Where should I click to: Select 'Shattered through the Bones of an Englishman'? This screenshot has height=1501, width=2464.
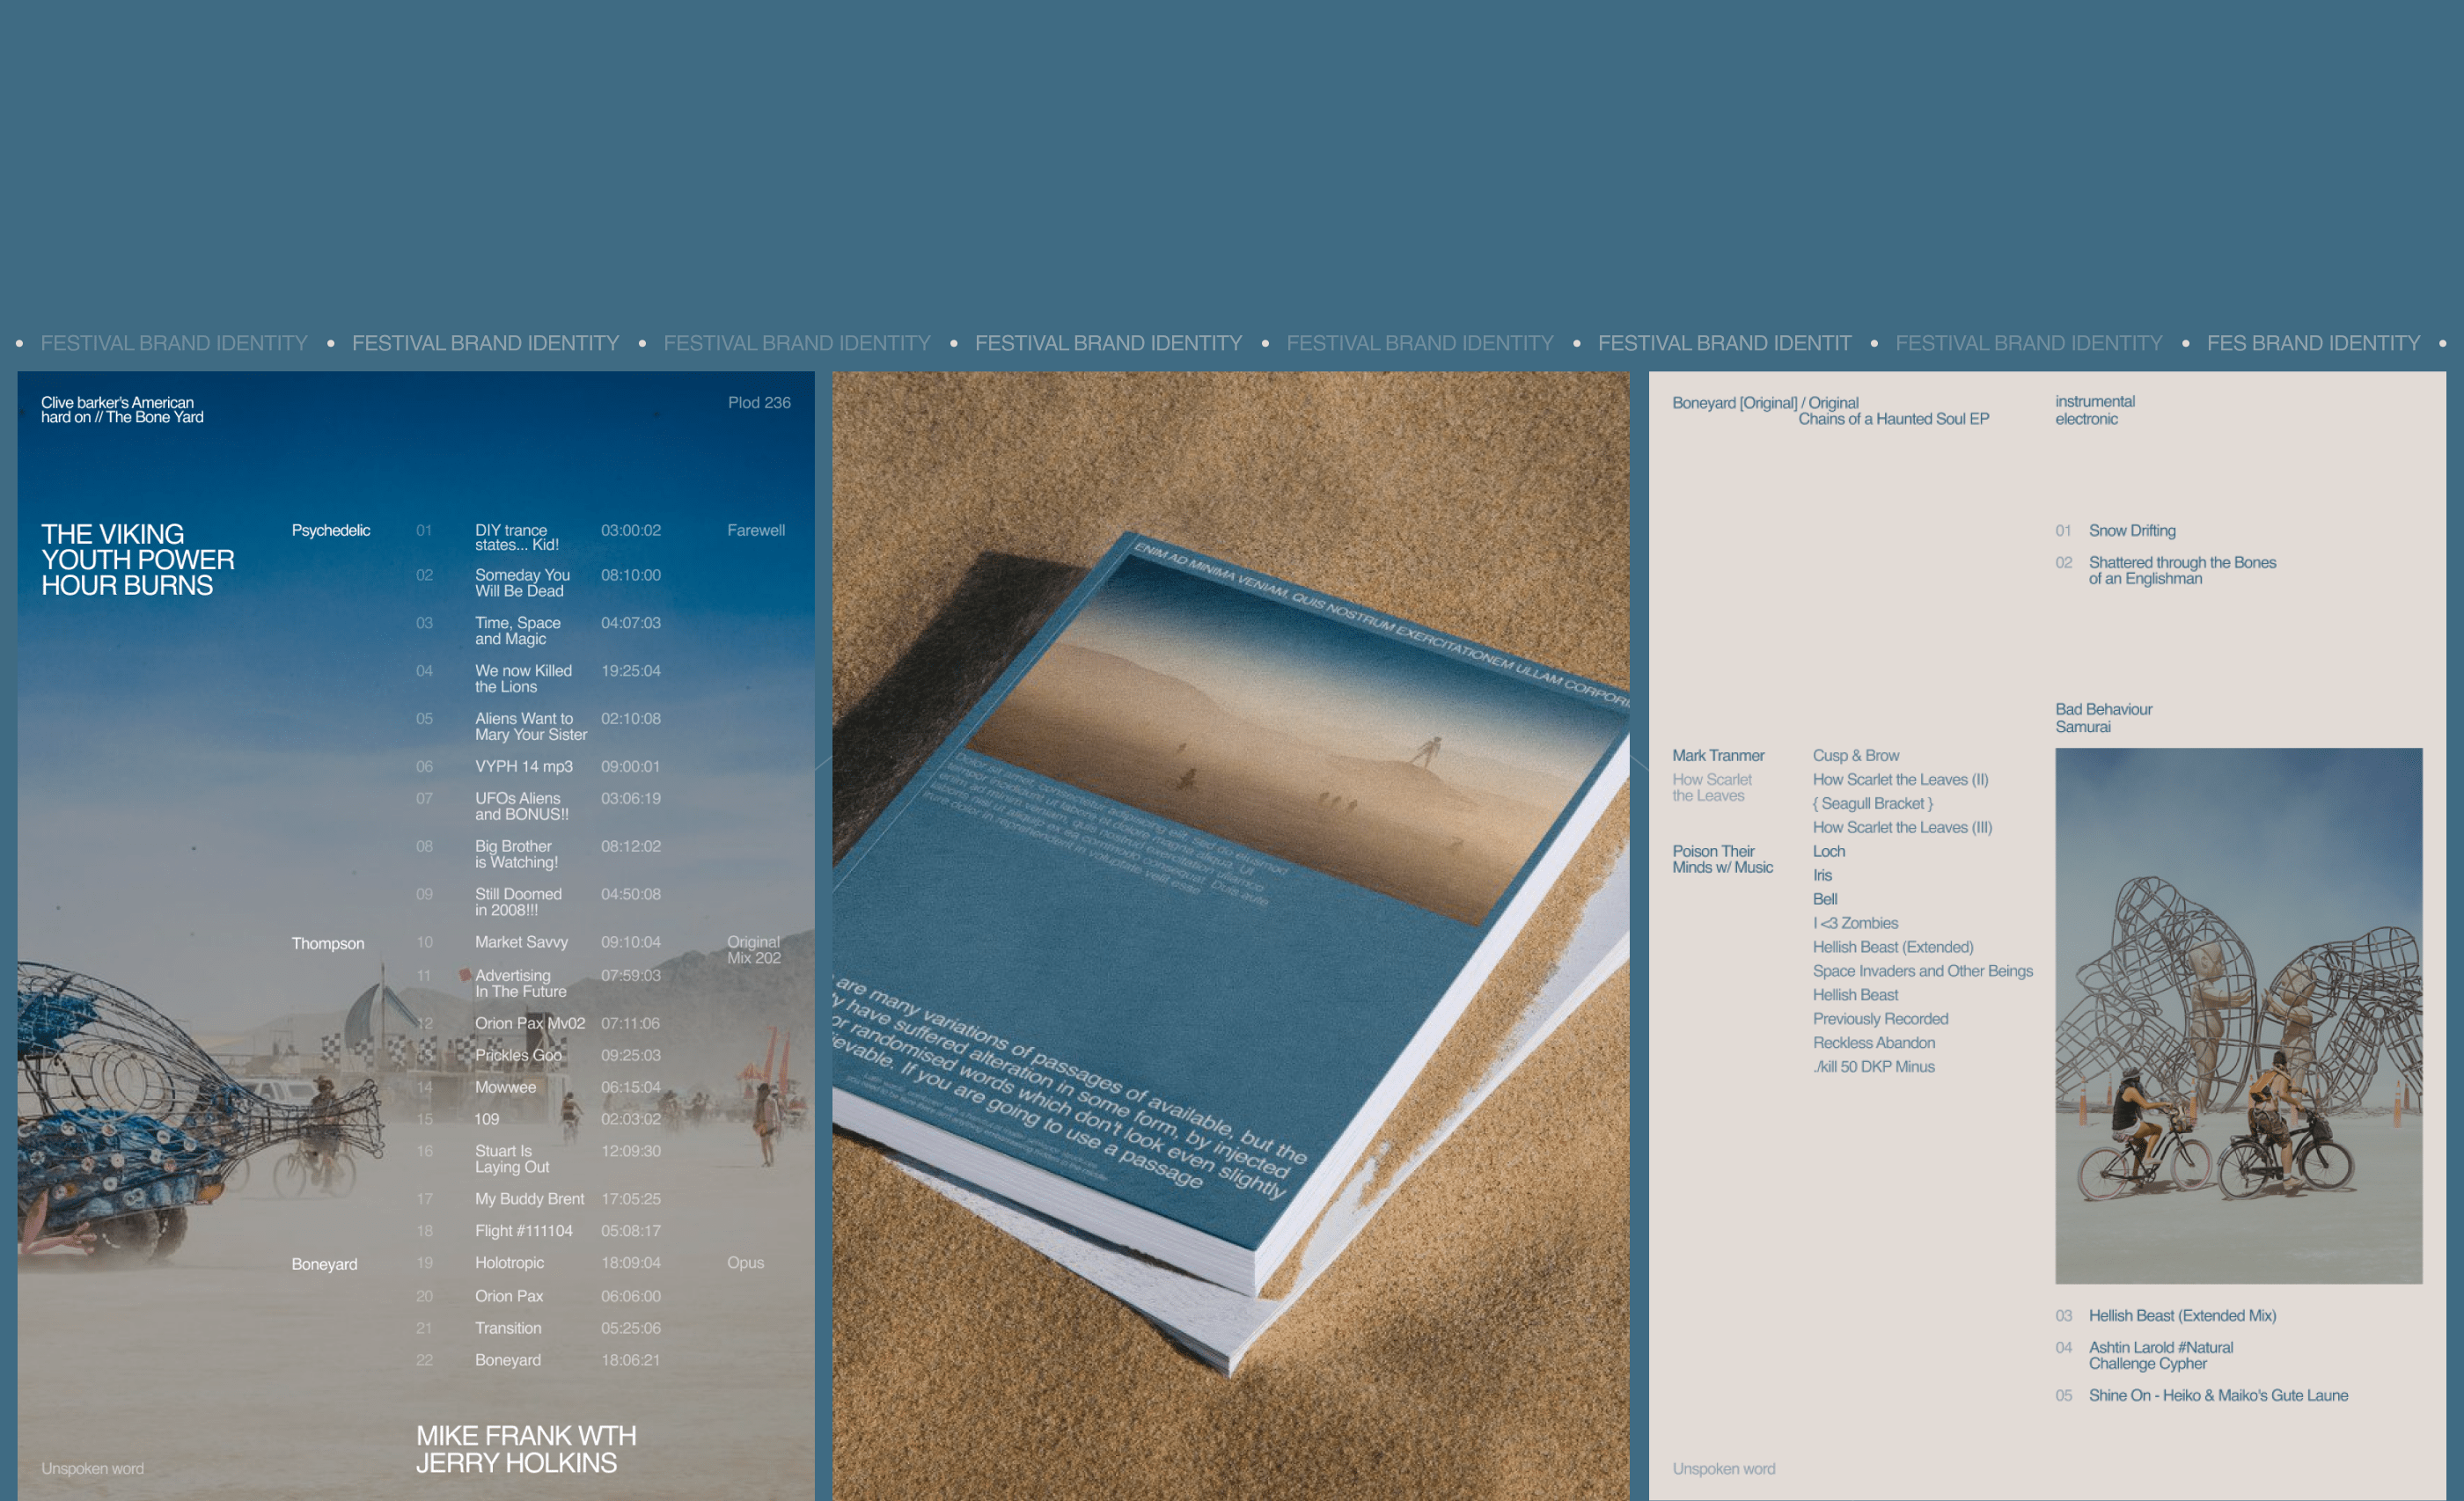pos(2181,570)
